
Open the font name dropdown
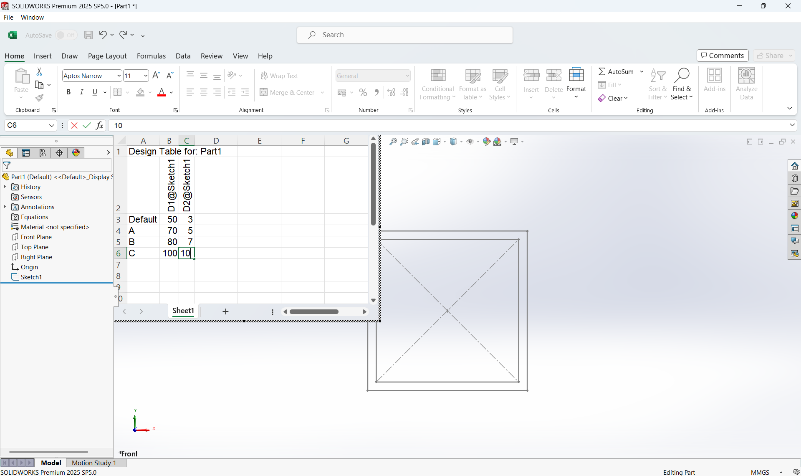(x=117, y=75)
